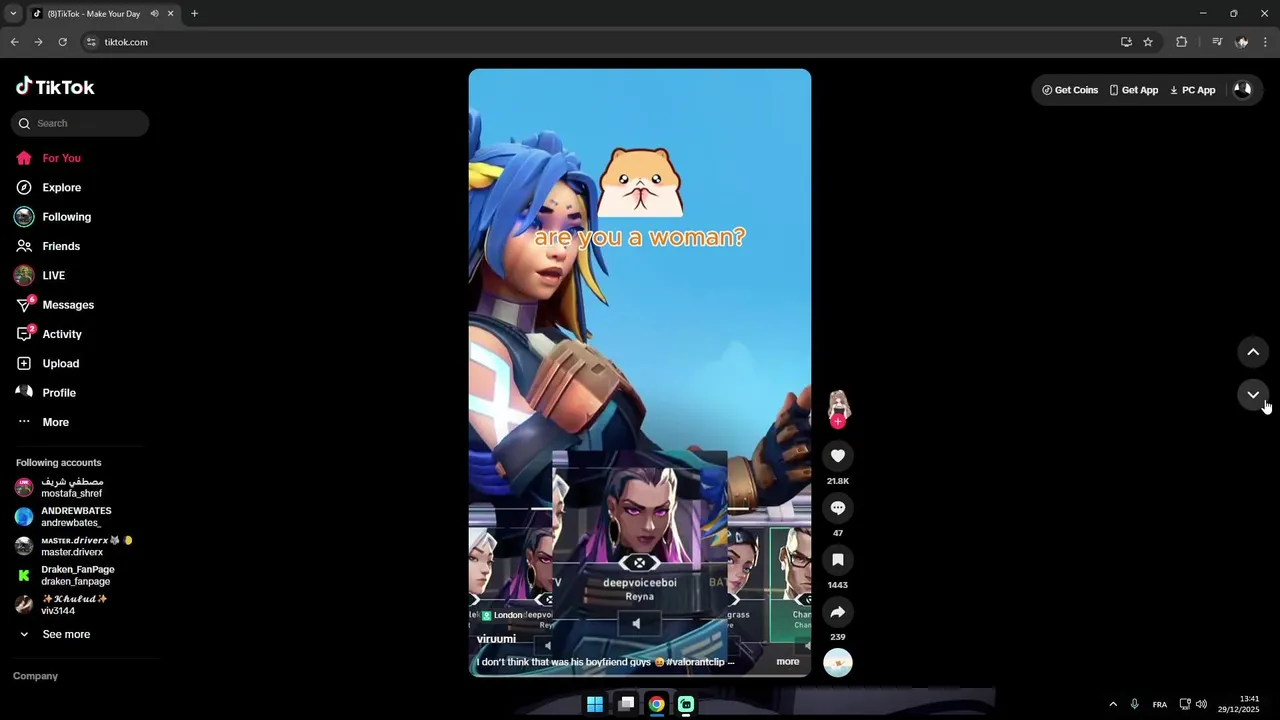Open viruumi creator username
Viewport: 1280px width, 720px height.
[x=496, y=639]
